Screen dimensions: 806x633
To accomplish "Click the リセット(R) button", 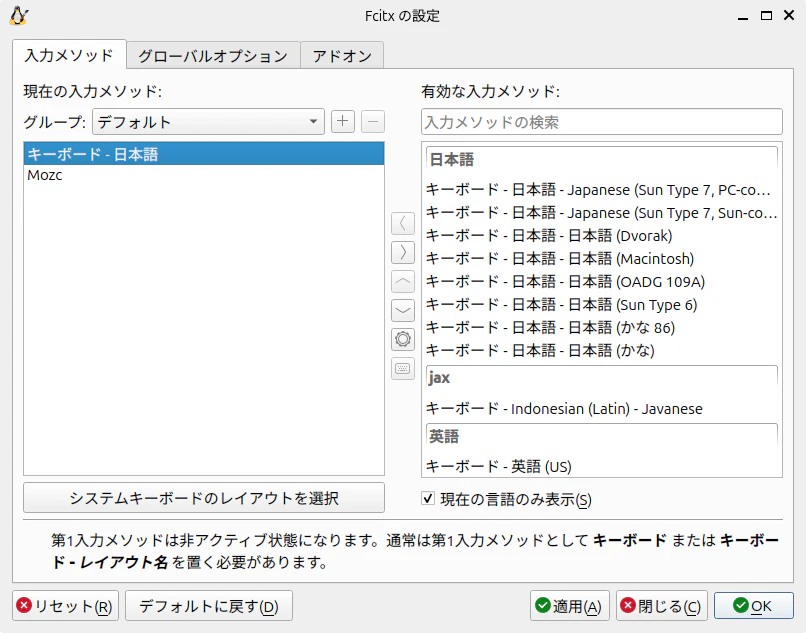I will pyautogui.click(x=66, y=606).
